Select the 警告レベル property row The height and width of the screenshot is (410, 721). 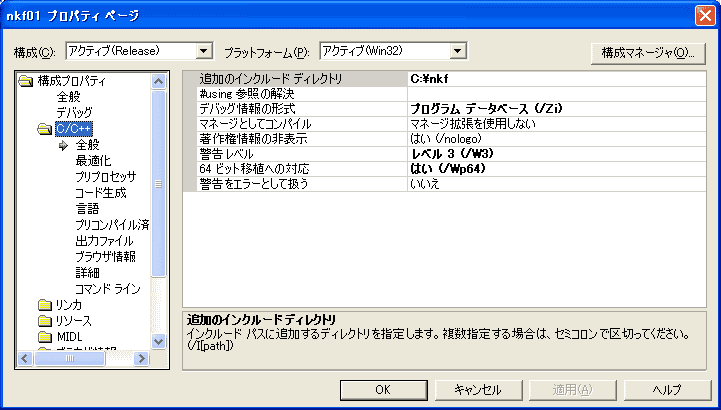coord(445,154)
